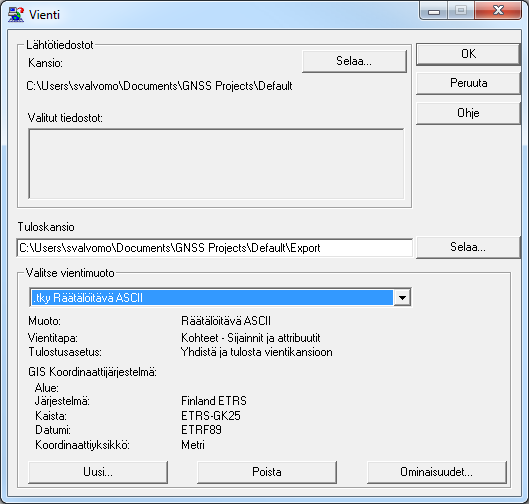The width and height of the screenshot is (529, 504).
Task: Open export format Ominaisuudet properties
Action: [x=437, y=472]
